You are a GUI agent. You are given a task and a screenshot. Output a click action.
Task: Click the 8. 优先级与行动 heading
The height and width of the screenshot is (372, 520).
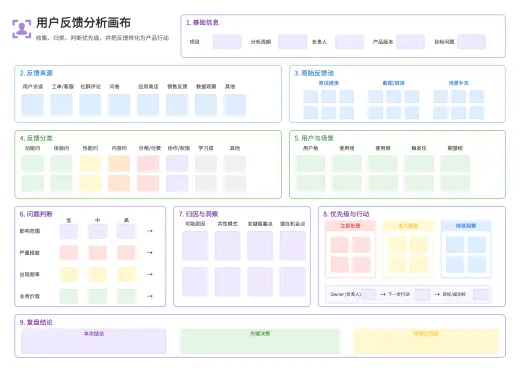point(346,214)
